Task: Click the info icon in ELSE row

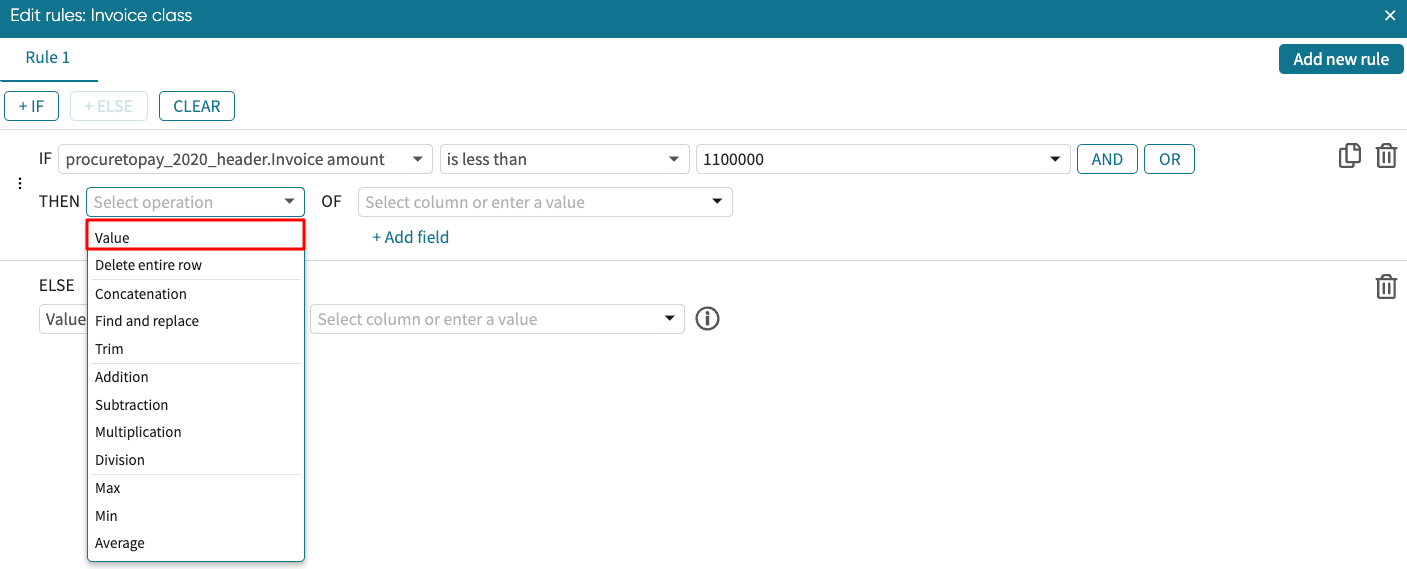Action: point(707,319)
